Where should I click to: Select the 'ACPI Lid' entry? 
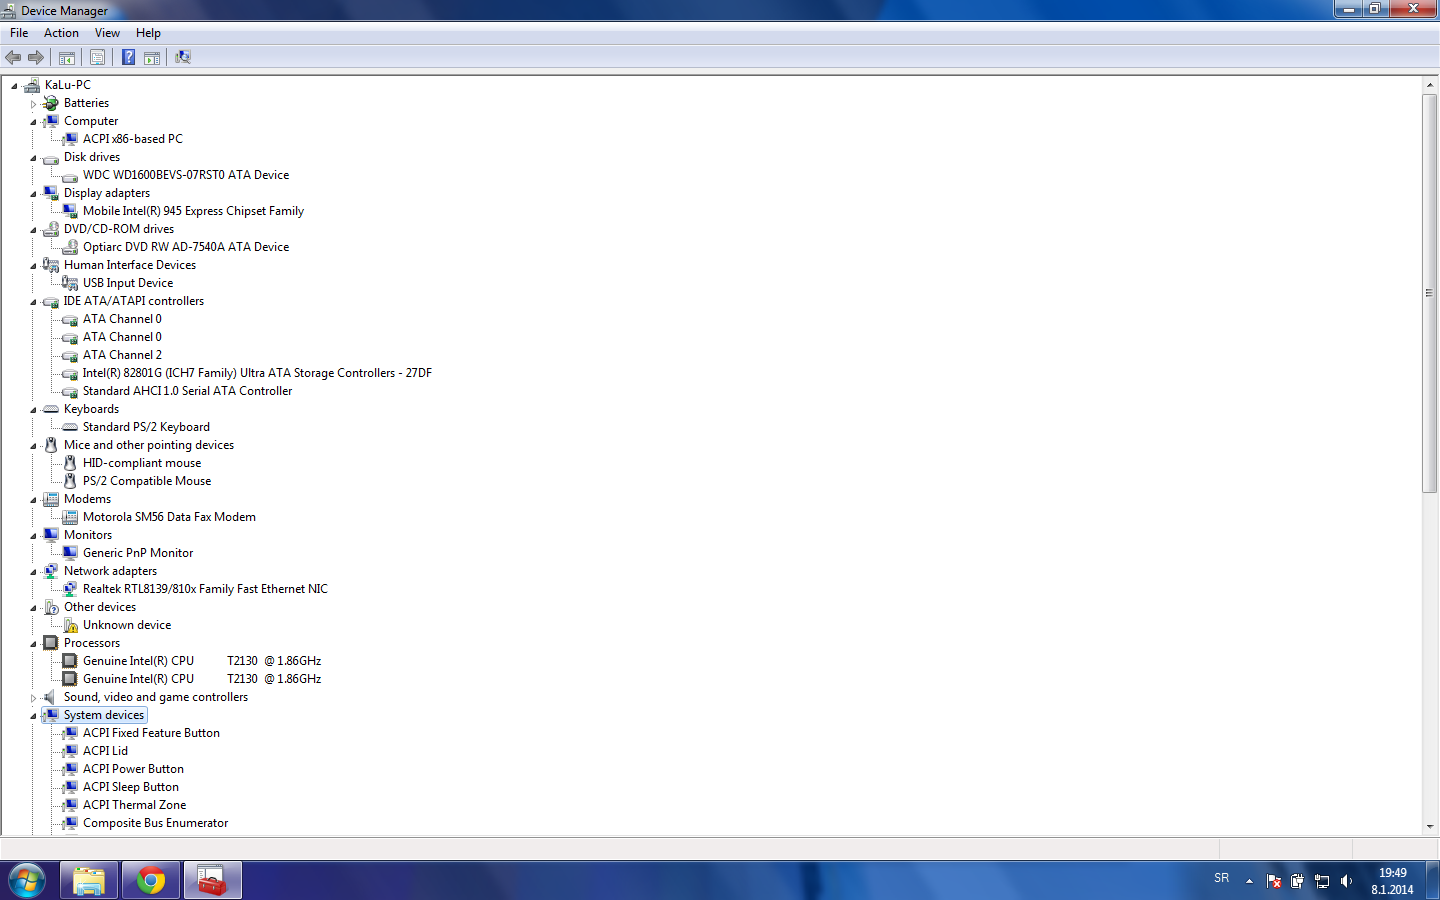(105, 751)
